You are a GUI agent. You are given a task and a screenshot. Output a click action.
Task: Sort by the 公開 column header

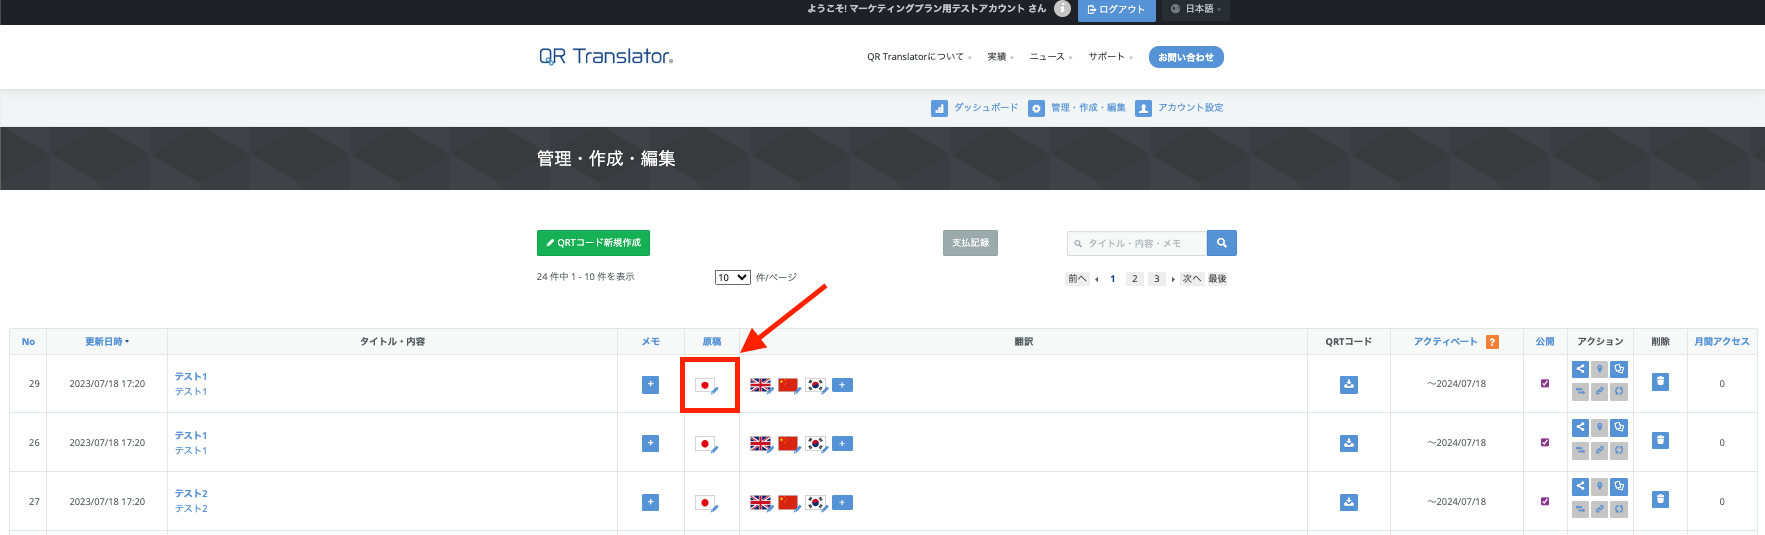tap(1545, 342)
